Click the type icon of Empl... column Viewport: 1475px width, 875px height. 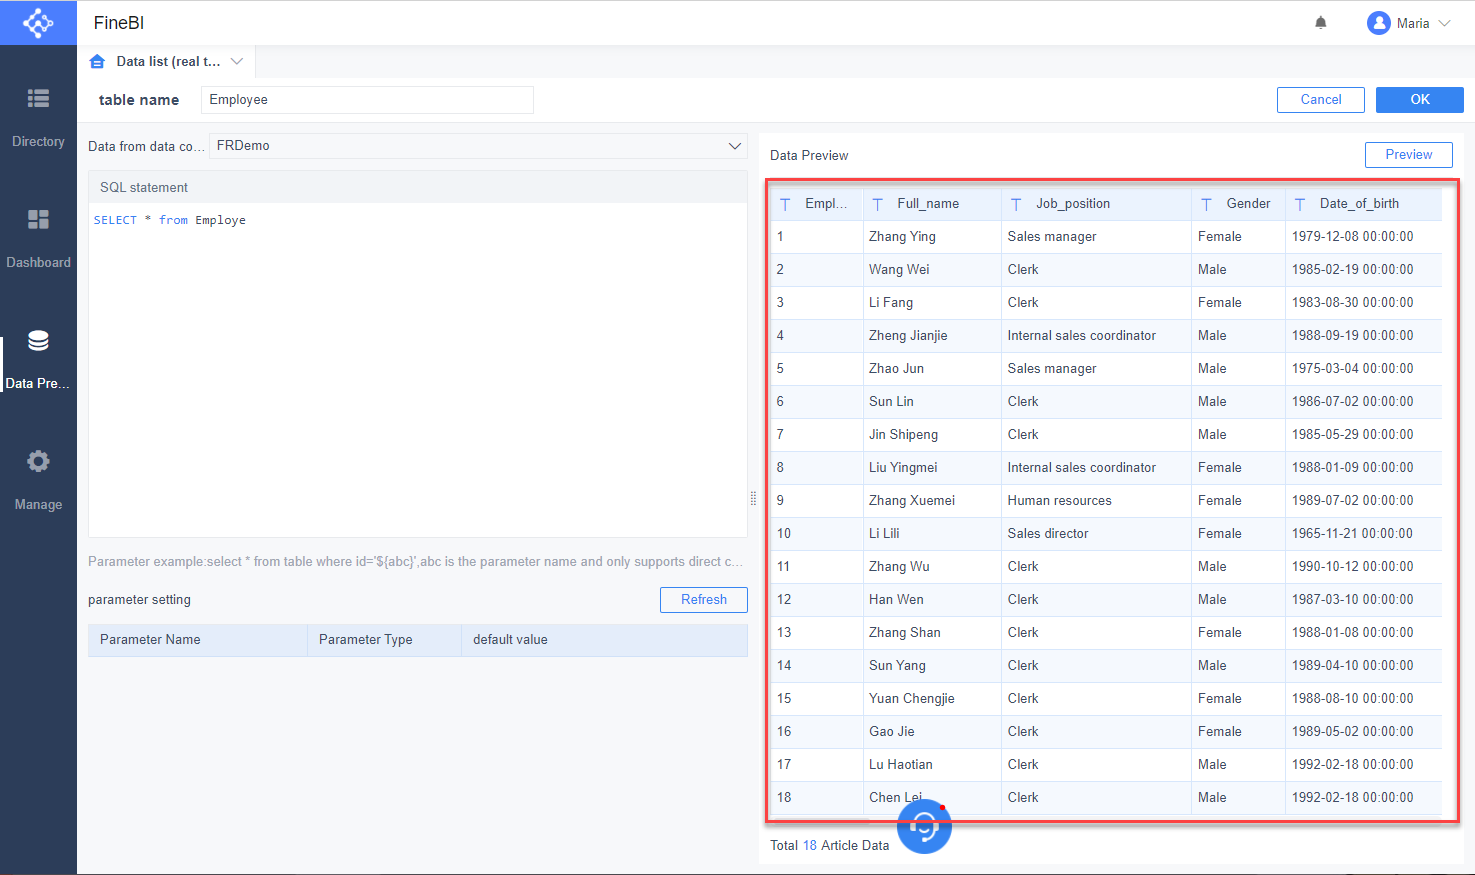pyautogui.click(x=785, y=204)
